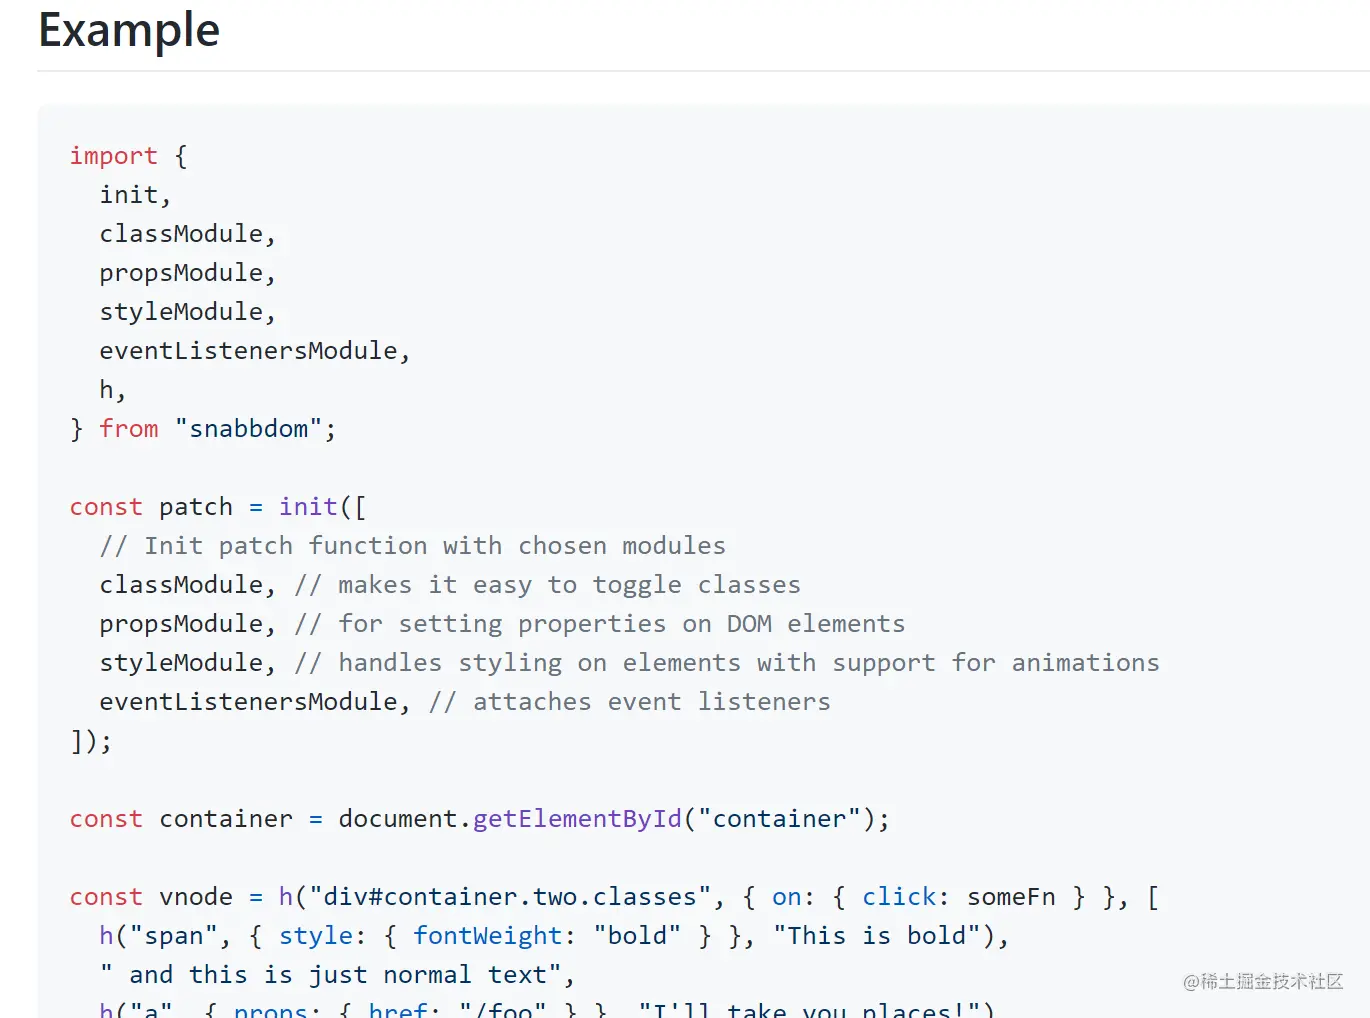Click the "from" keyword in the import statement
Screen dimensions: 1370x1018
pyautogui.click(x=129, y=429)
